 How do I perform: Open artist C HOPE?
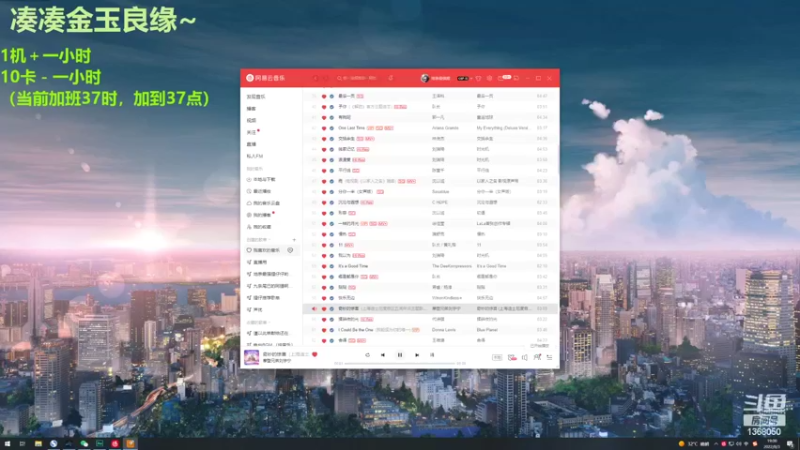pyautogui.click(x=440, y=203)
